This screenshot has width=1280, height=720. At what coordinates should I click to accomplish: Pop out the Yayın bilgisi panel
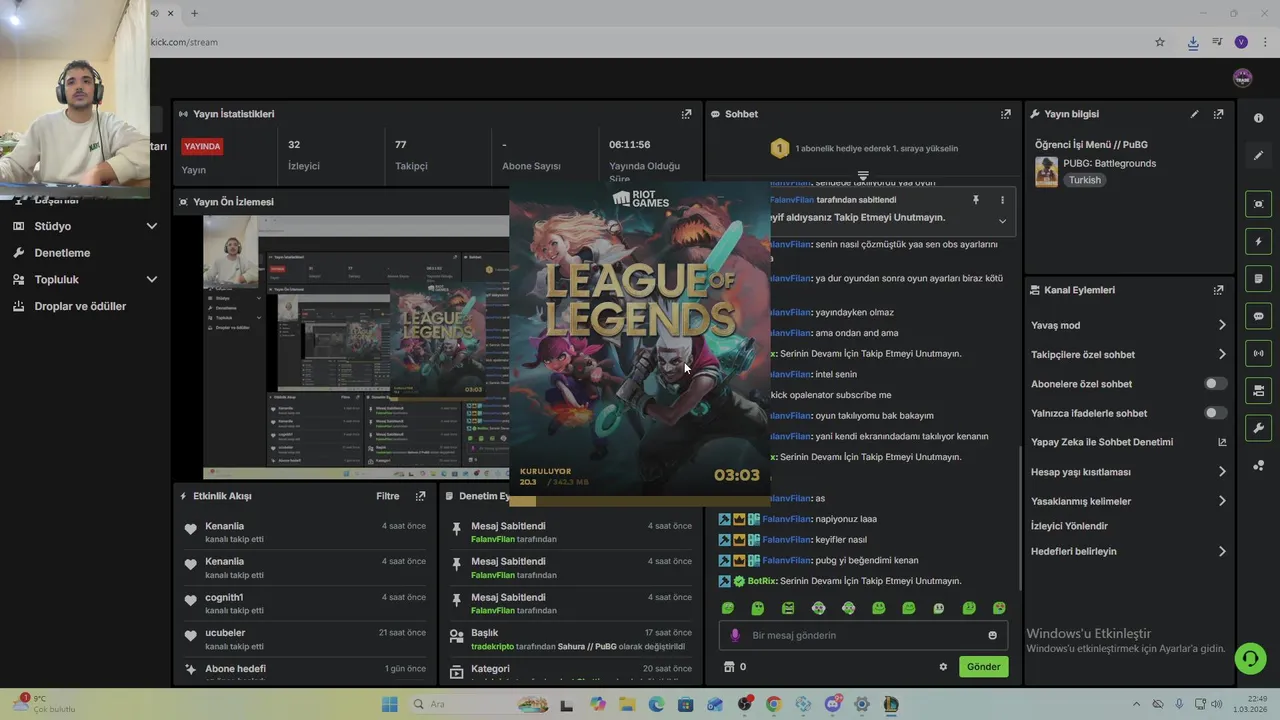[x=1218, y=114]
